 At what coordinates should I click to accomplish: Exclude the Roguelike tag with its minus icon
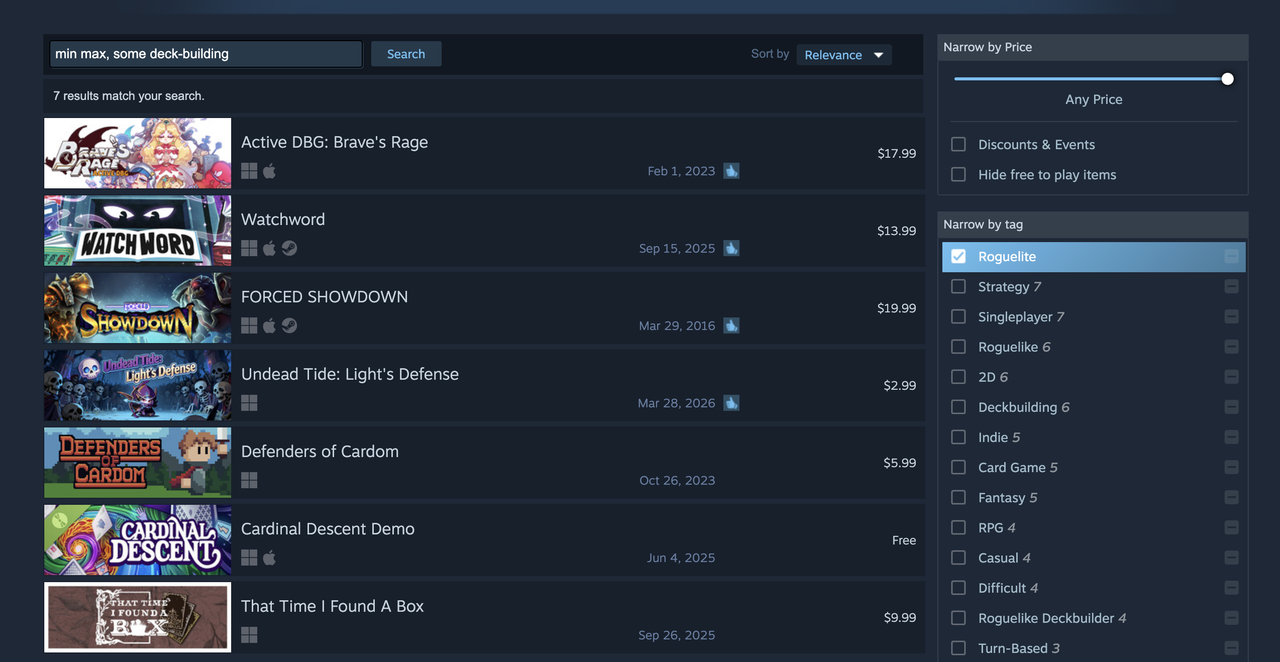point(1231,347)
